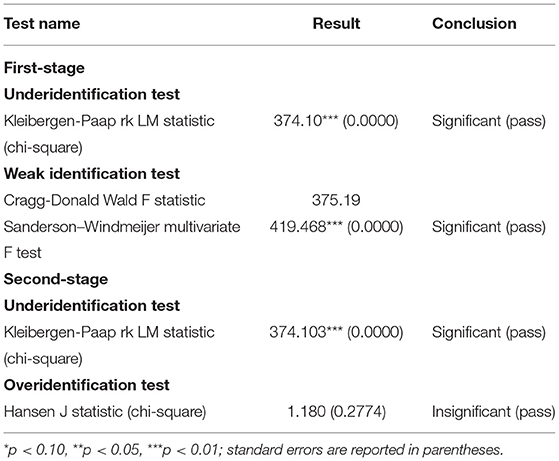Select the result value 419.468*** (0.0000)
559x461 pixels.
tap(336, 227)
